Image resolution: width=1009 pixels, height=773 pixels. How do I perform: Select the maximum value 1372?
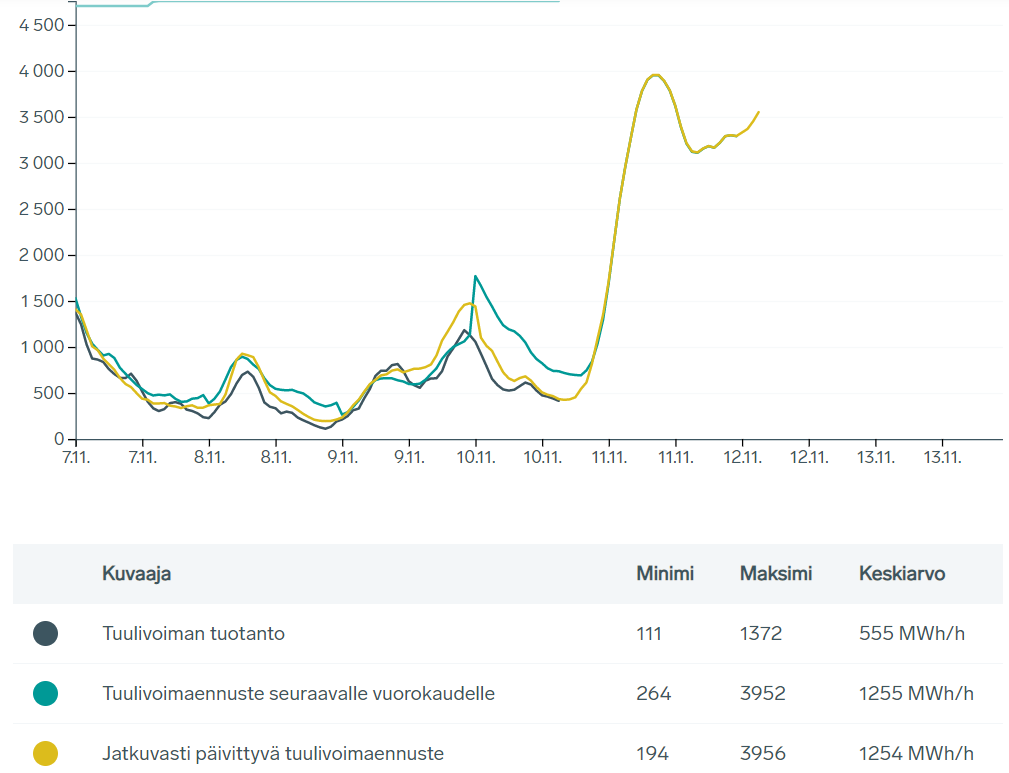pyautogui.click(x=761, y=633)
